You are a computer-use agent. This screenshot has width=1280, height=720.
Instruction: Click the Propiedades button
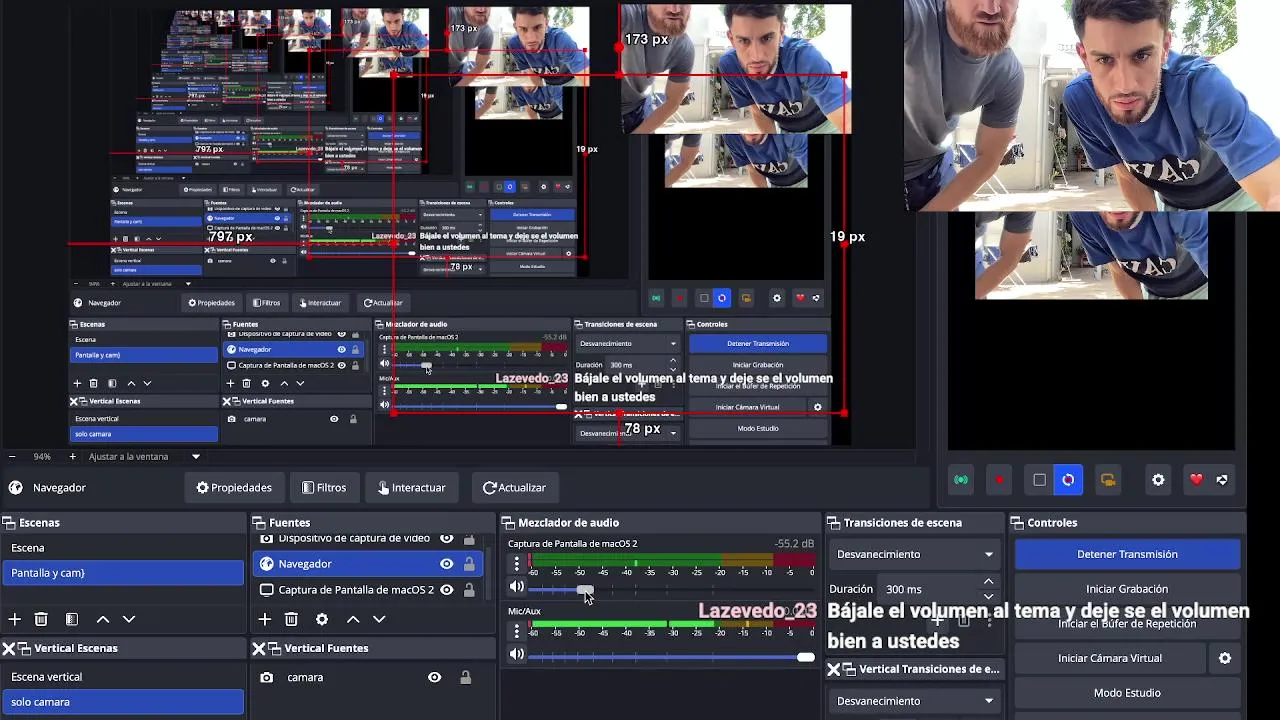coord(234,488)
